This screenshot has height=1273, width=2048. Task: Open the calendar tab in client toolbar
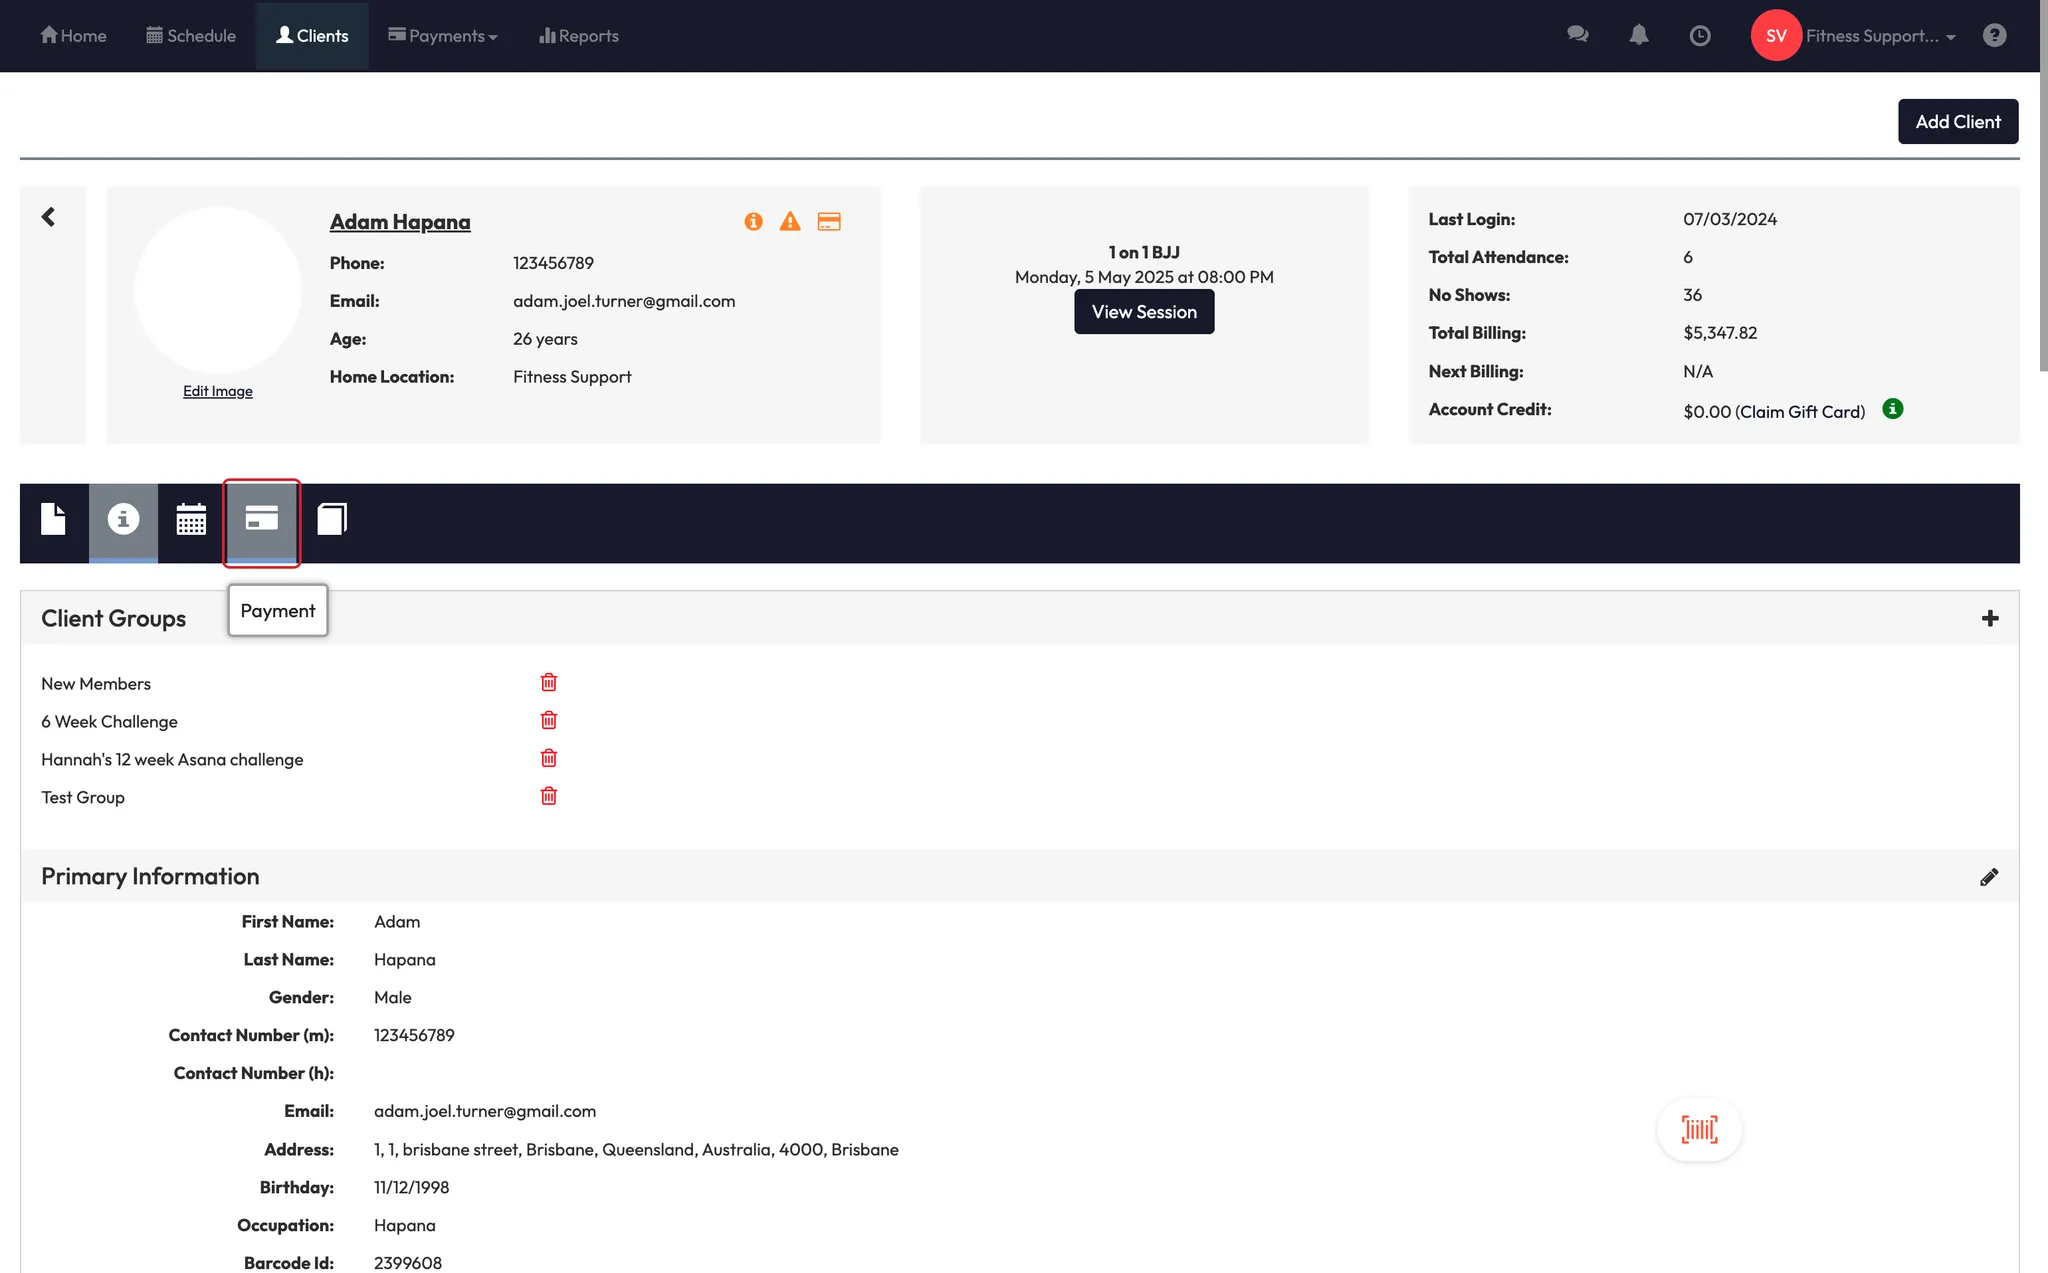click(191, 519)
